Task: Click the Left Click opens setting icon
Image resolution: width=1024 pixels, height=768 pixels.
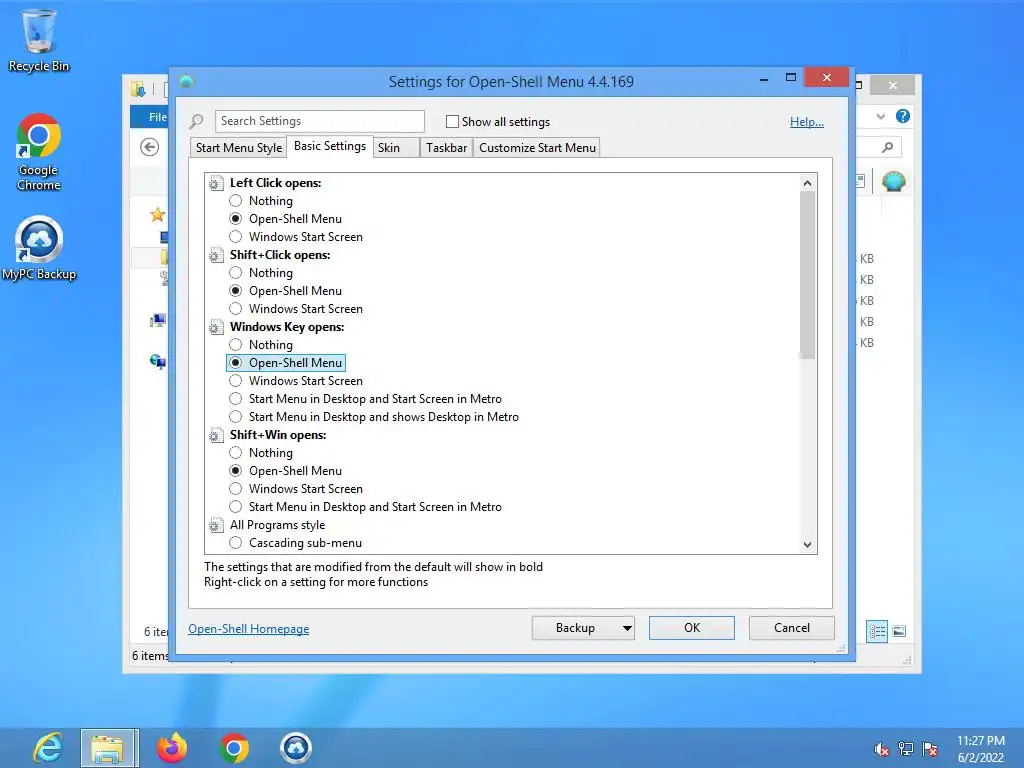Action: (x=216, y=184)
